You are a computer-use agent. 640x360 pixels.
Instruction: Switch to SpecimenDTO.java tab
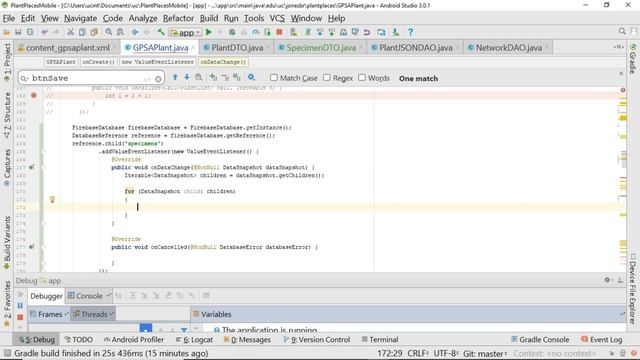pos(321,48)
